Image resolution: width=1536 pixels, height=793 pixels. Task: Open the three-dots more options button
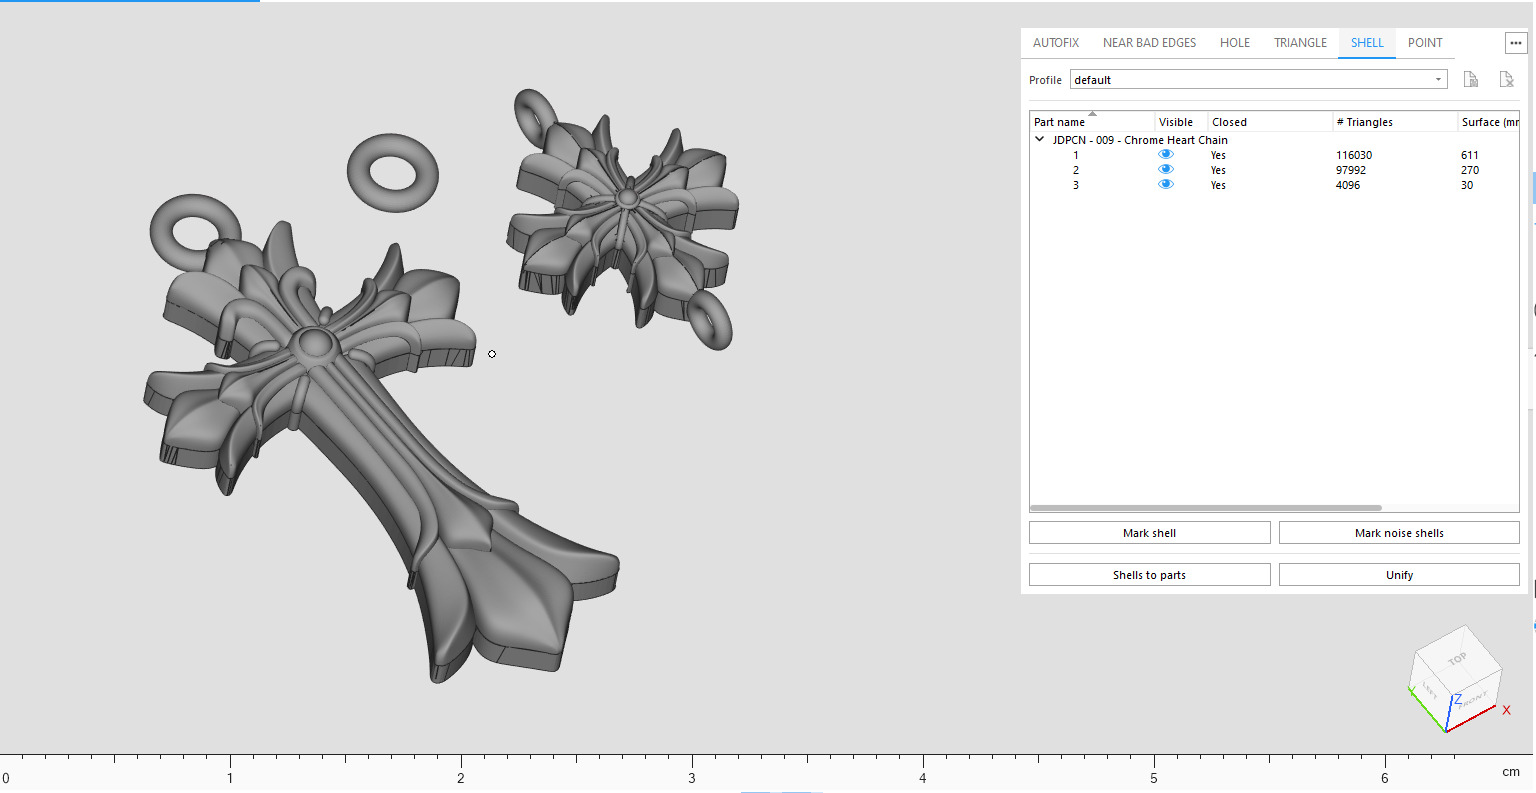tap(1516, 43)
